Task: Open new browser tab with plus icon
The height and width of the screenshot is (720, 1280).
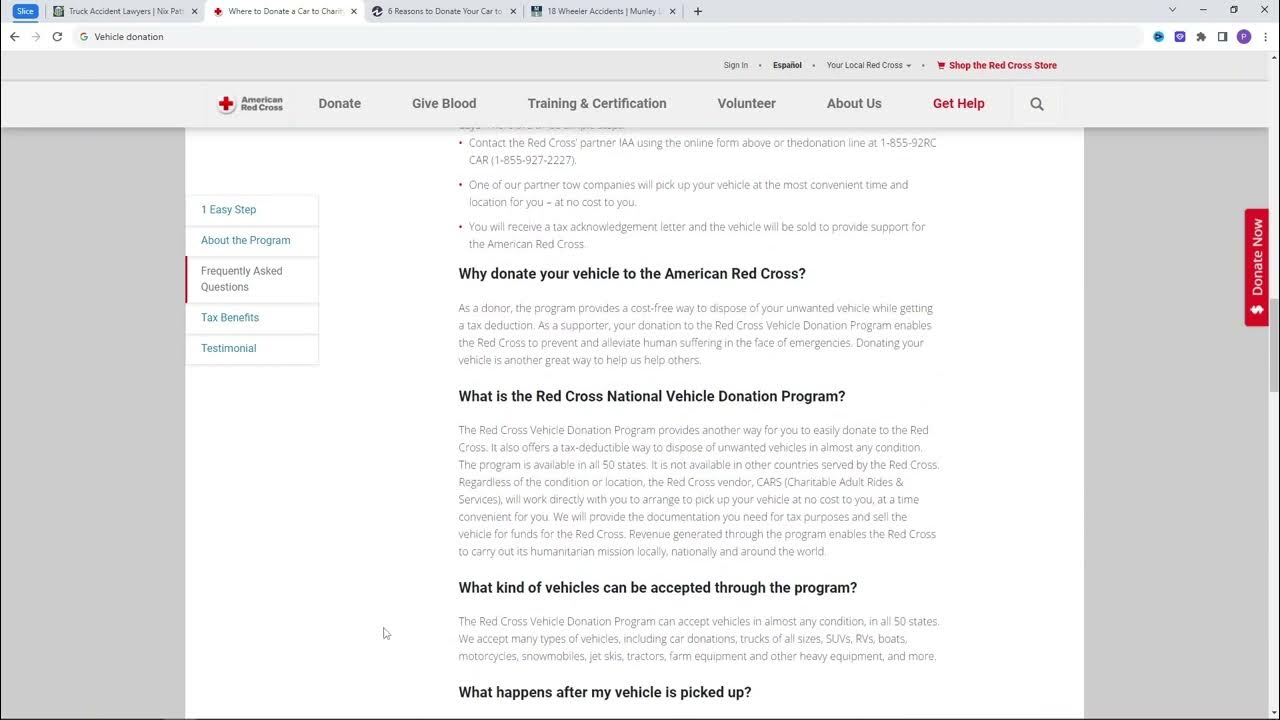Action: [x=697, y=12]
